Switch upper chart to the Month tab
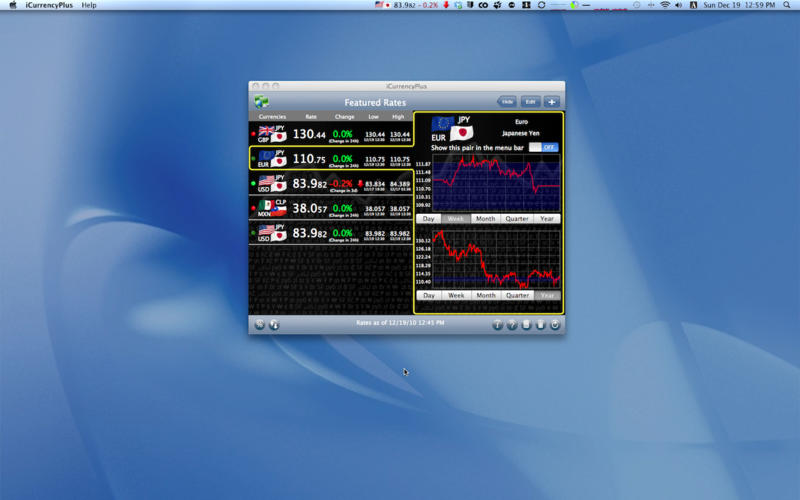800x500 pixels. (x=485, y=218)
